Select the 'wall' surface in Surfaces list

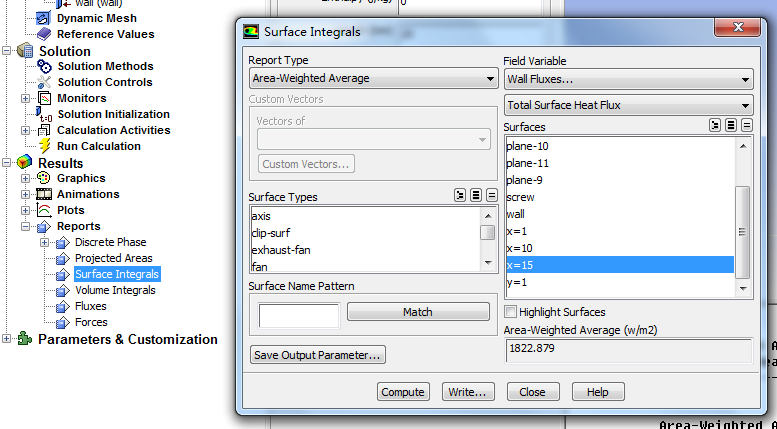click(x=620, y=214)
